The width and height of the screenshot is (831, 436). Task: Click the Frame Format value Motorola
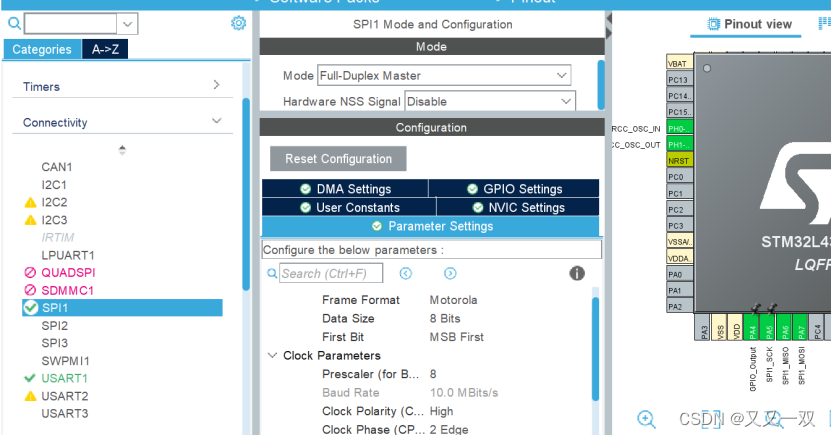[x=453, y=300]
